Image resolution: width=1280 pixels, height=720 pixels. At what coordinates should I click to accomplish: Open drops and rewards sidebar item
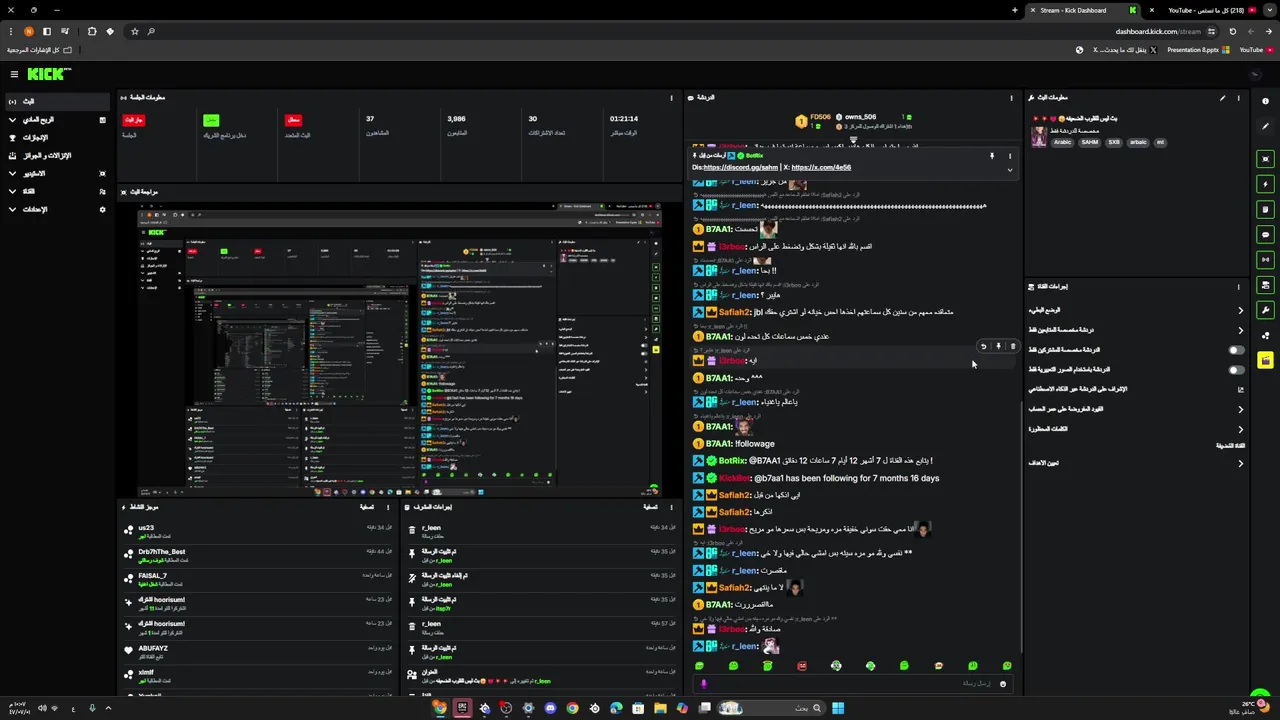pos(55,156)
